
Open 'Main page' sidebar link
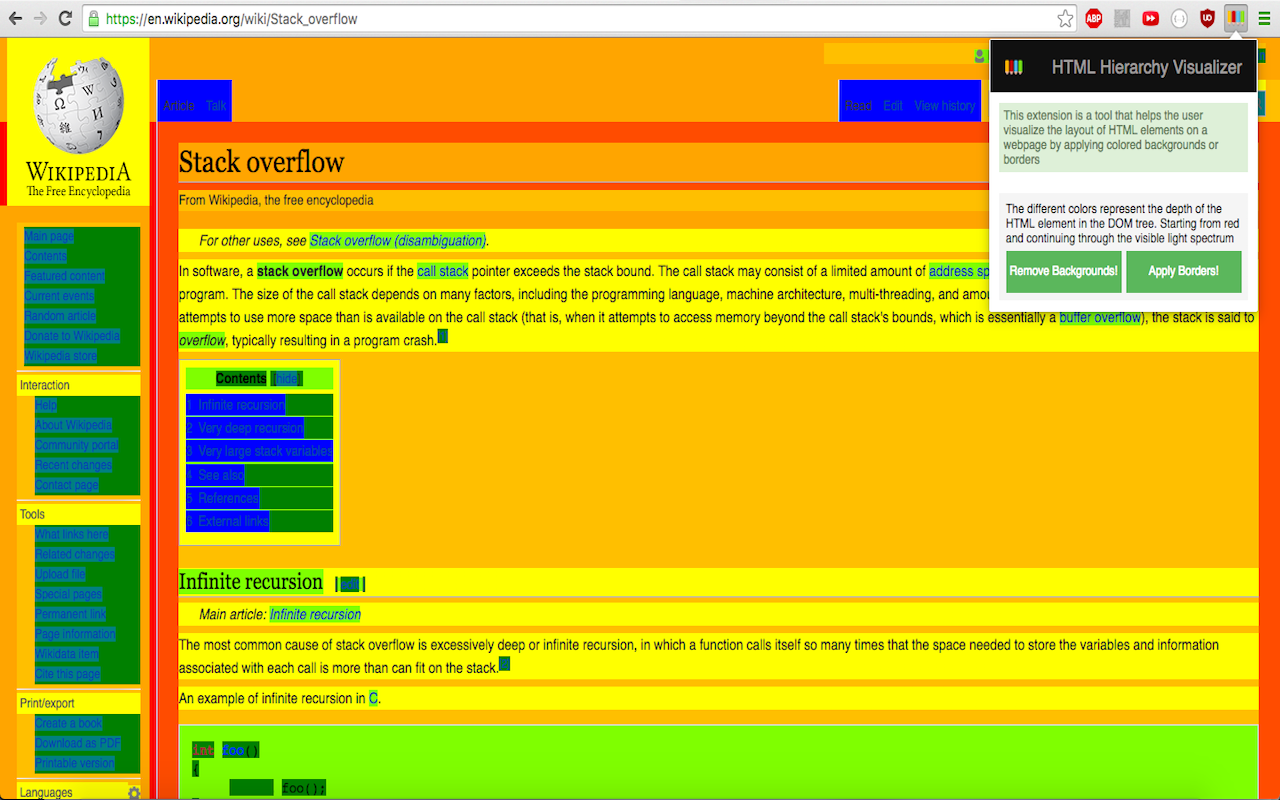tap(49, 237)
